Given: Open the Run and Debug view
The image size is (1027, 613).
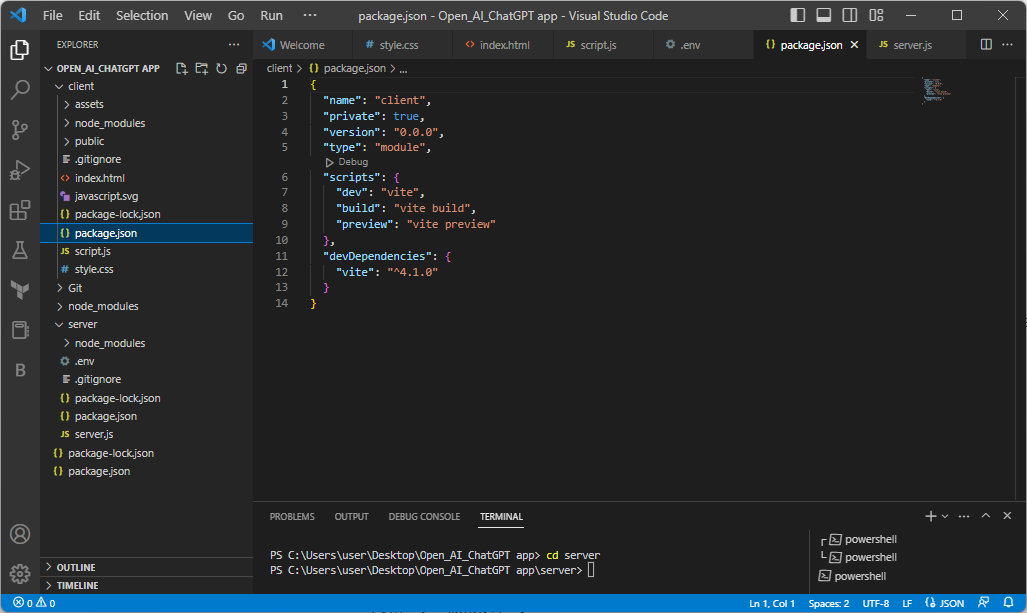Looking at the screenshot, I should (x=20, y=170).
